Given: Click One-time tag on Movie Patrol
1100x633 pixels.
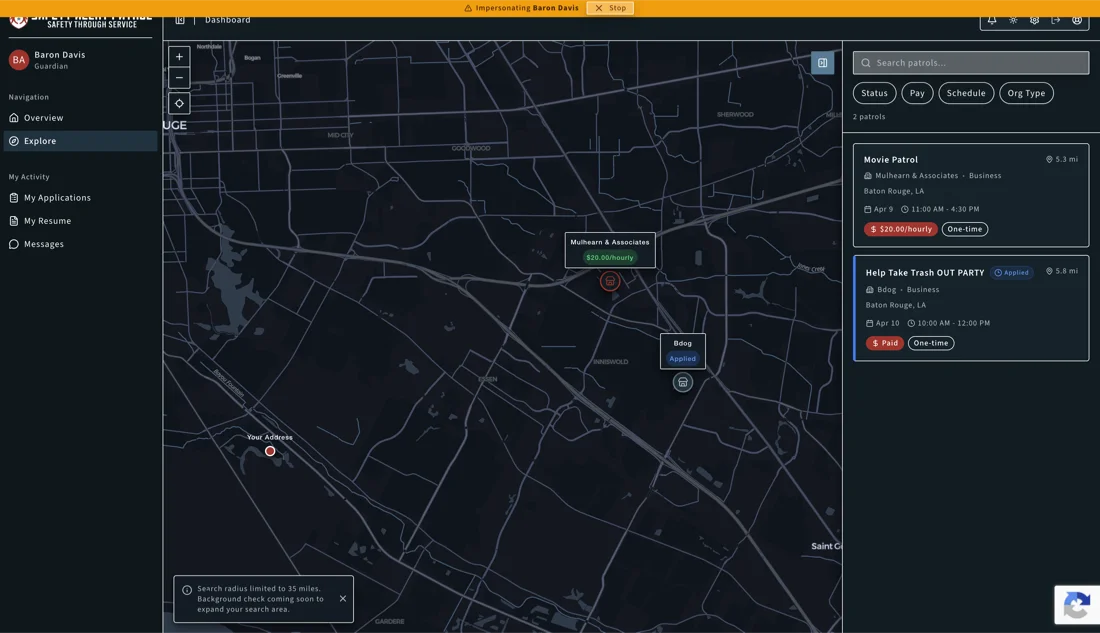Looking at the screenshot, I should pos(965,229).
